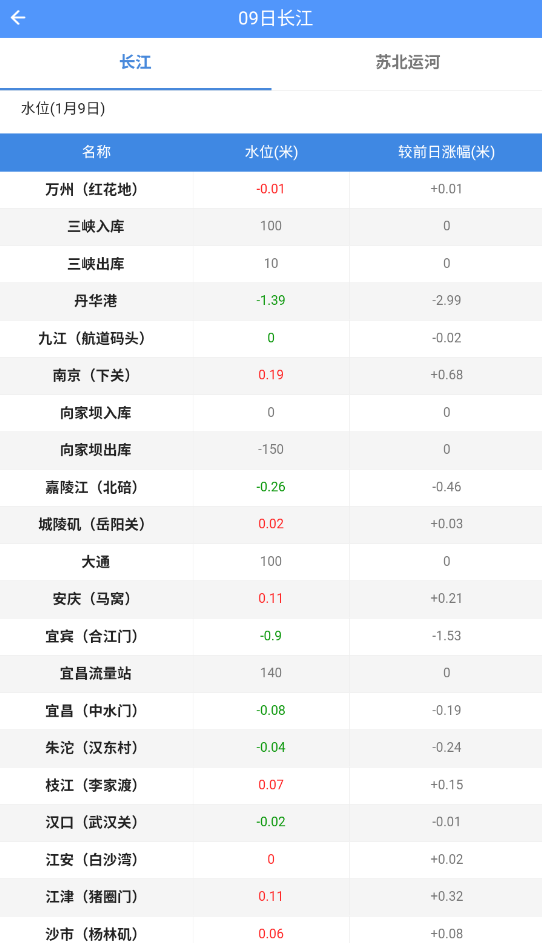Image resolution: width=542 pixels, height=943 pixels.
Task: Tap the back arrow icon
Action: (x=18, y=18)
